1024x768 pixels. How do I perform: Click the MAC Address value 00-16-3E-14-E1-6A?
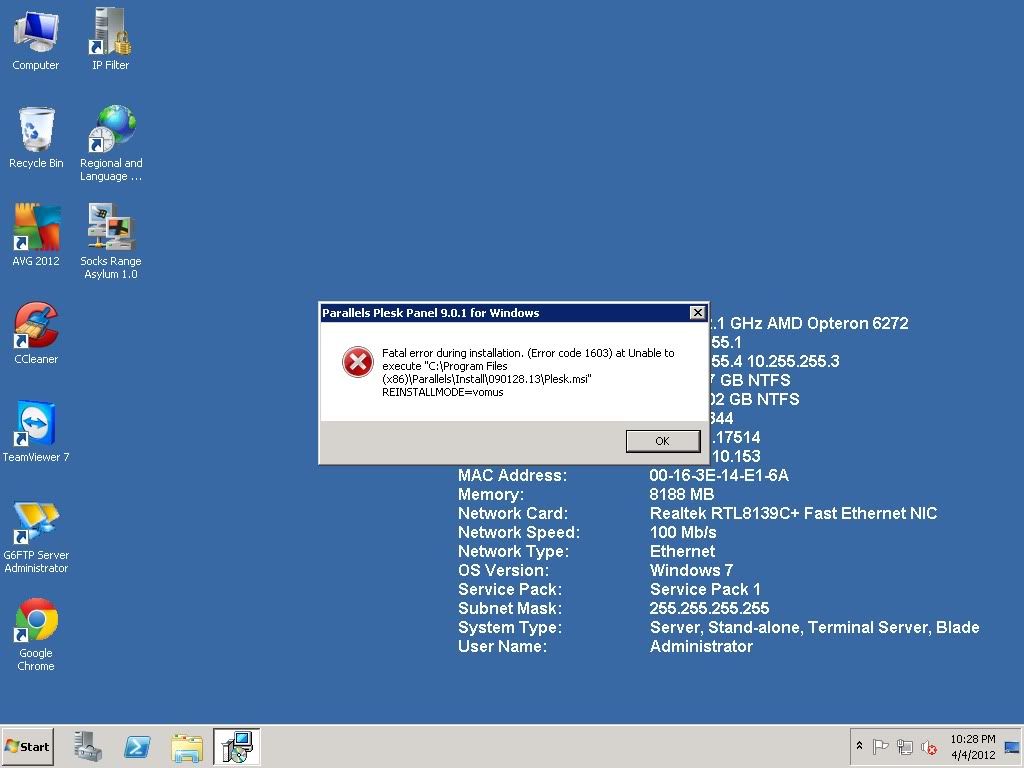pyautogui.click(x=719, y=475)
